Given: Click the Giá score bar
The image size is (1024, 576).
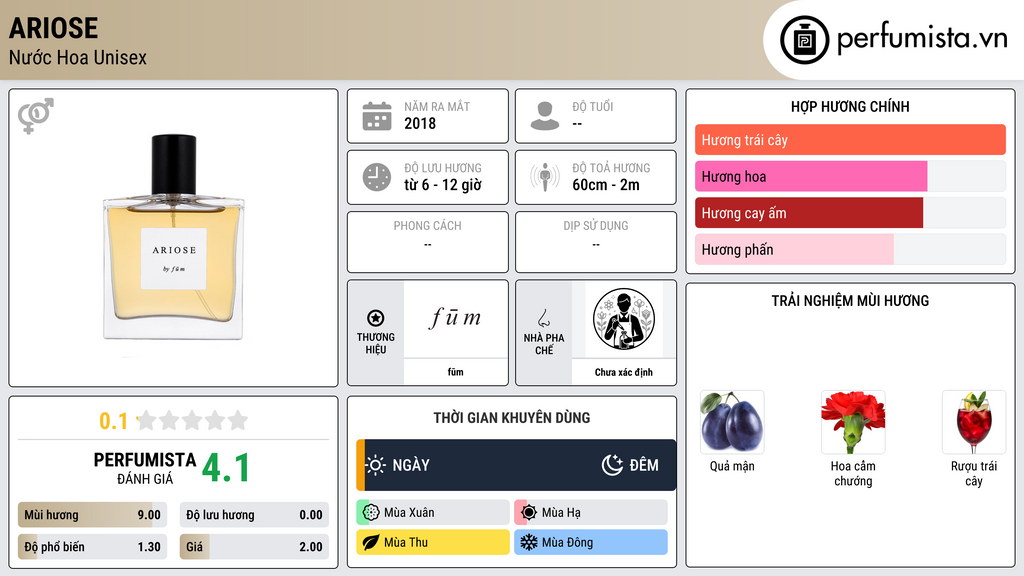Looking at the screenshot, I should 254,547.
